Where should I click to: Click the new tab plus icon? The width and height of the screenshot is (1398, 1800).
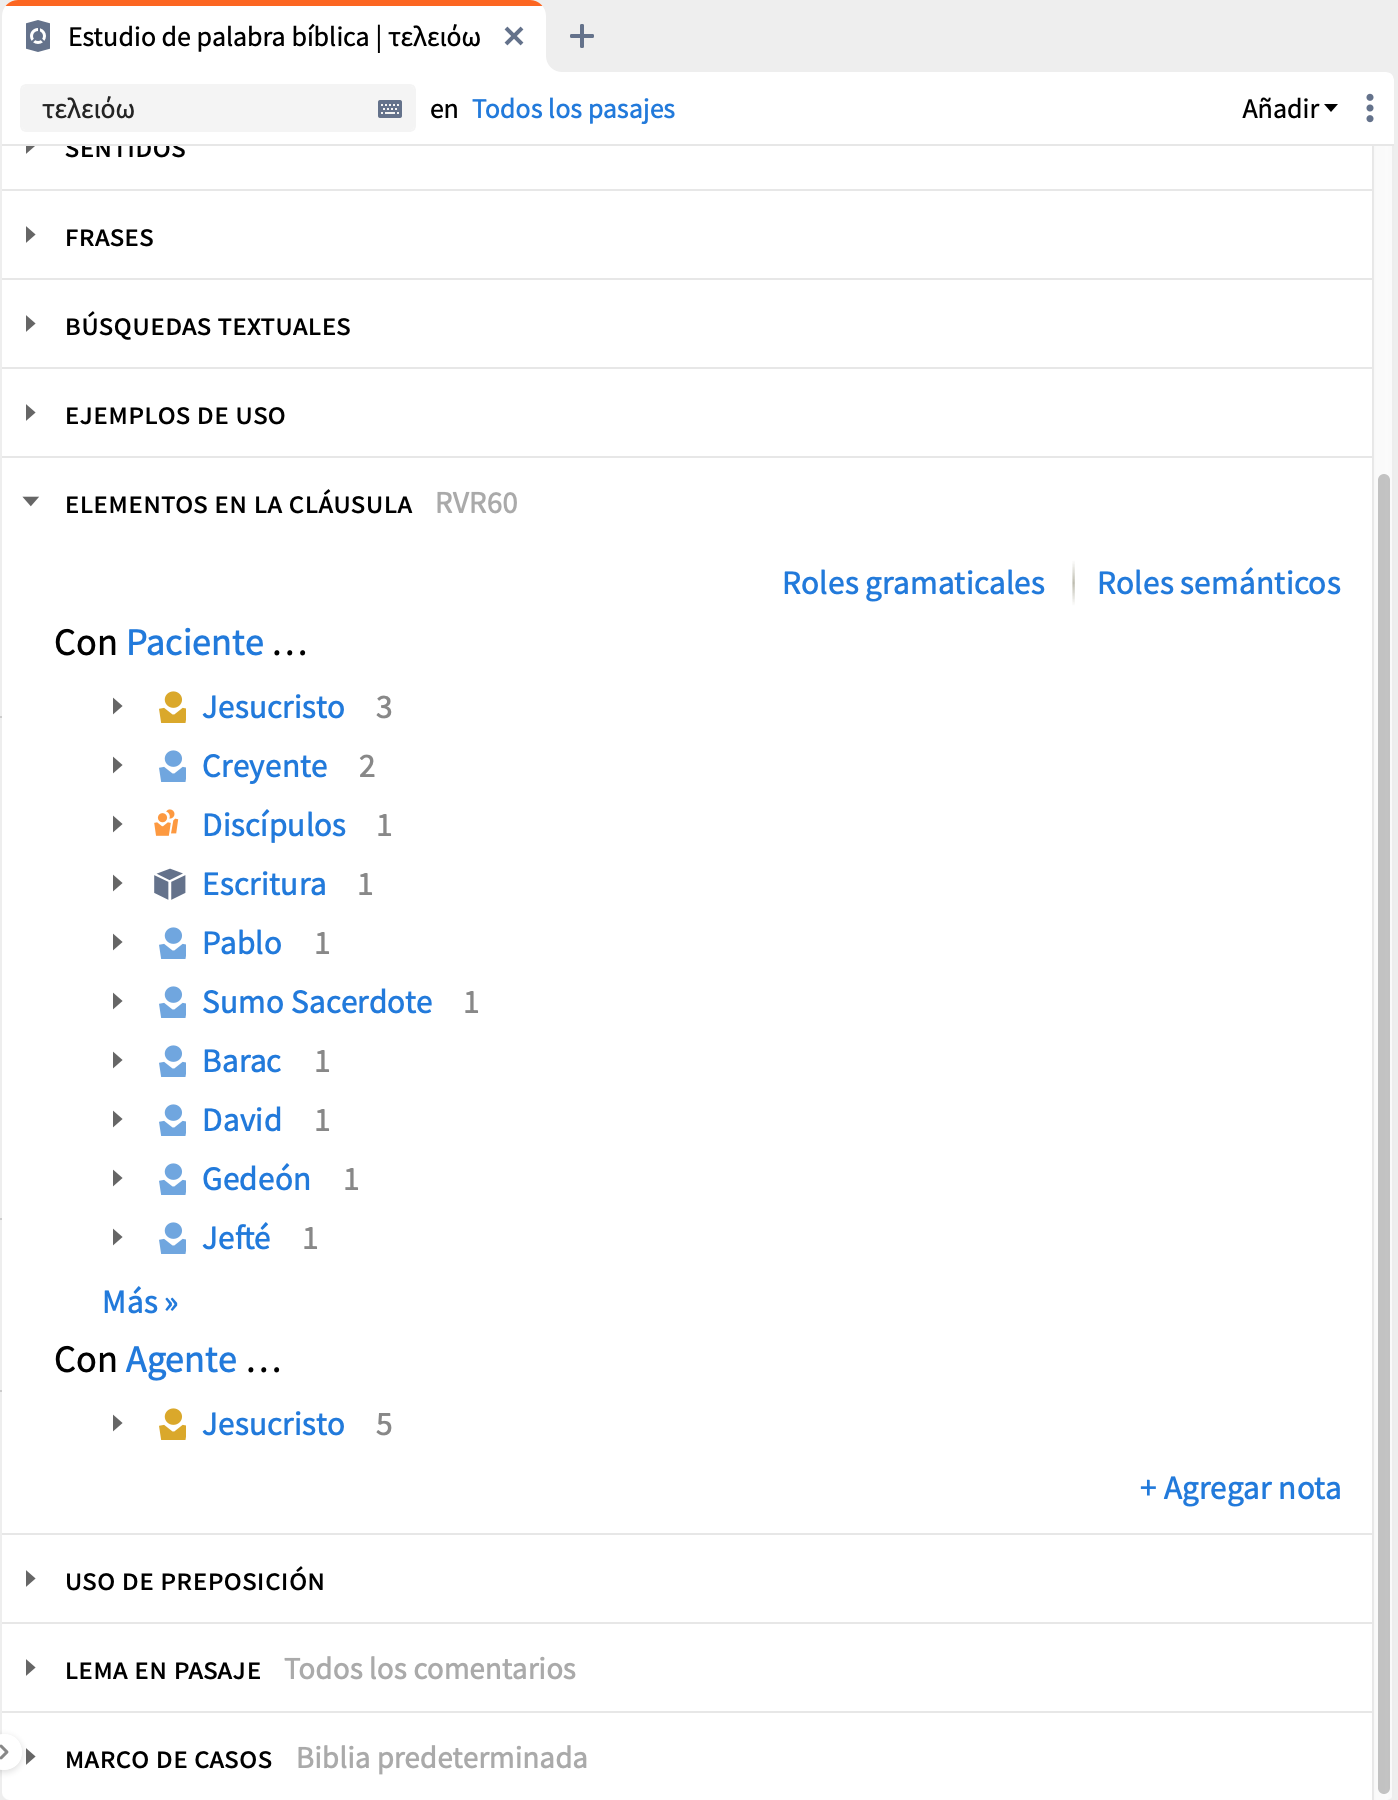click(x=581, y=37)
